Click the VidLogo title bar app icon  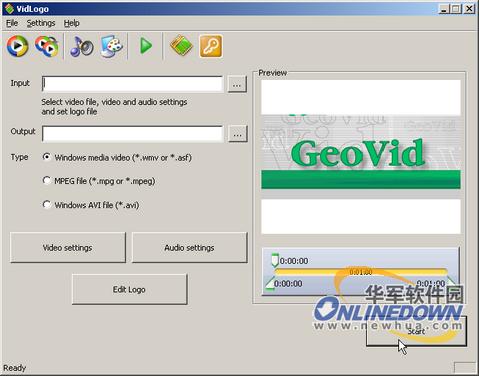point(9,9)
